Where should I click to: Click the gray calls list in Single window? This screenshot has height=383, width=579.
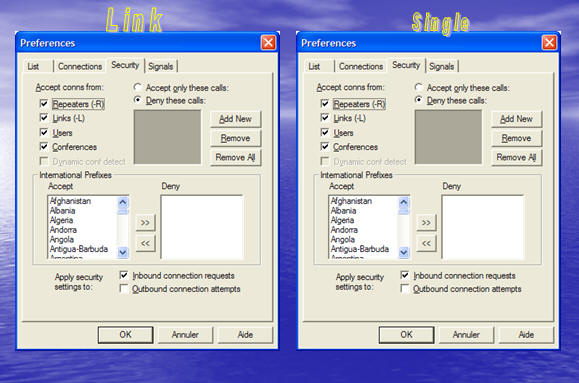point(448,137)
